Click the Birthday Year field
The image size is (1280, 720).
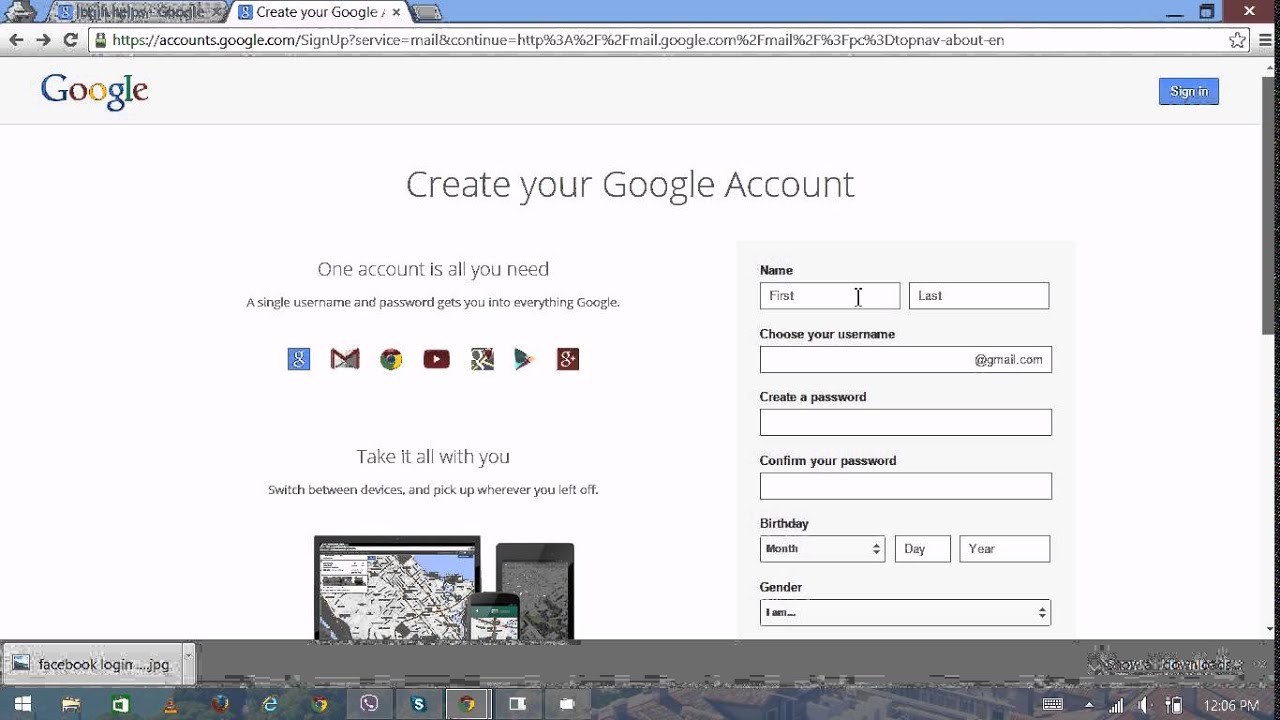[1005, 549]
